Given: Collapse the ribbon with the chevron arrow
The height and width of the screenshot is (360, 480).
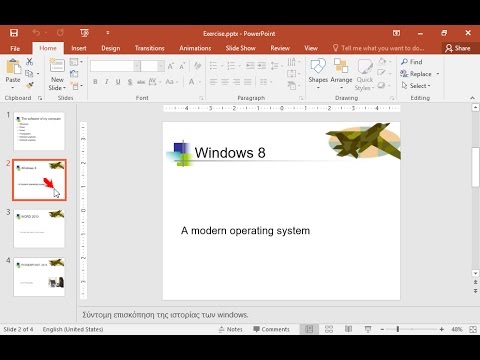Looking at the screenshot, I should (472, 98).
